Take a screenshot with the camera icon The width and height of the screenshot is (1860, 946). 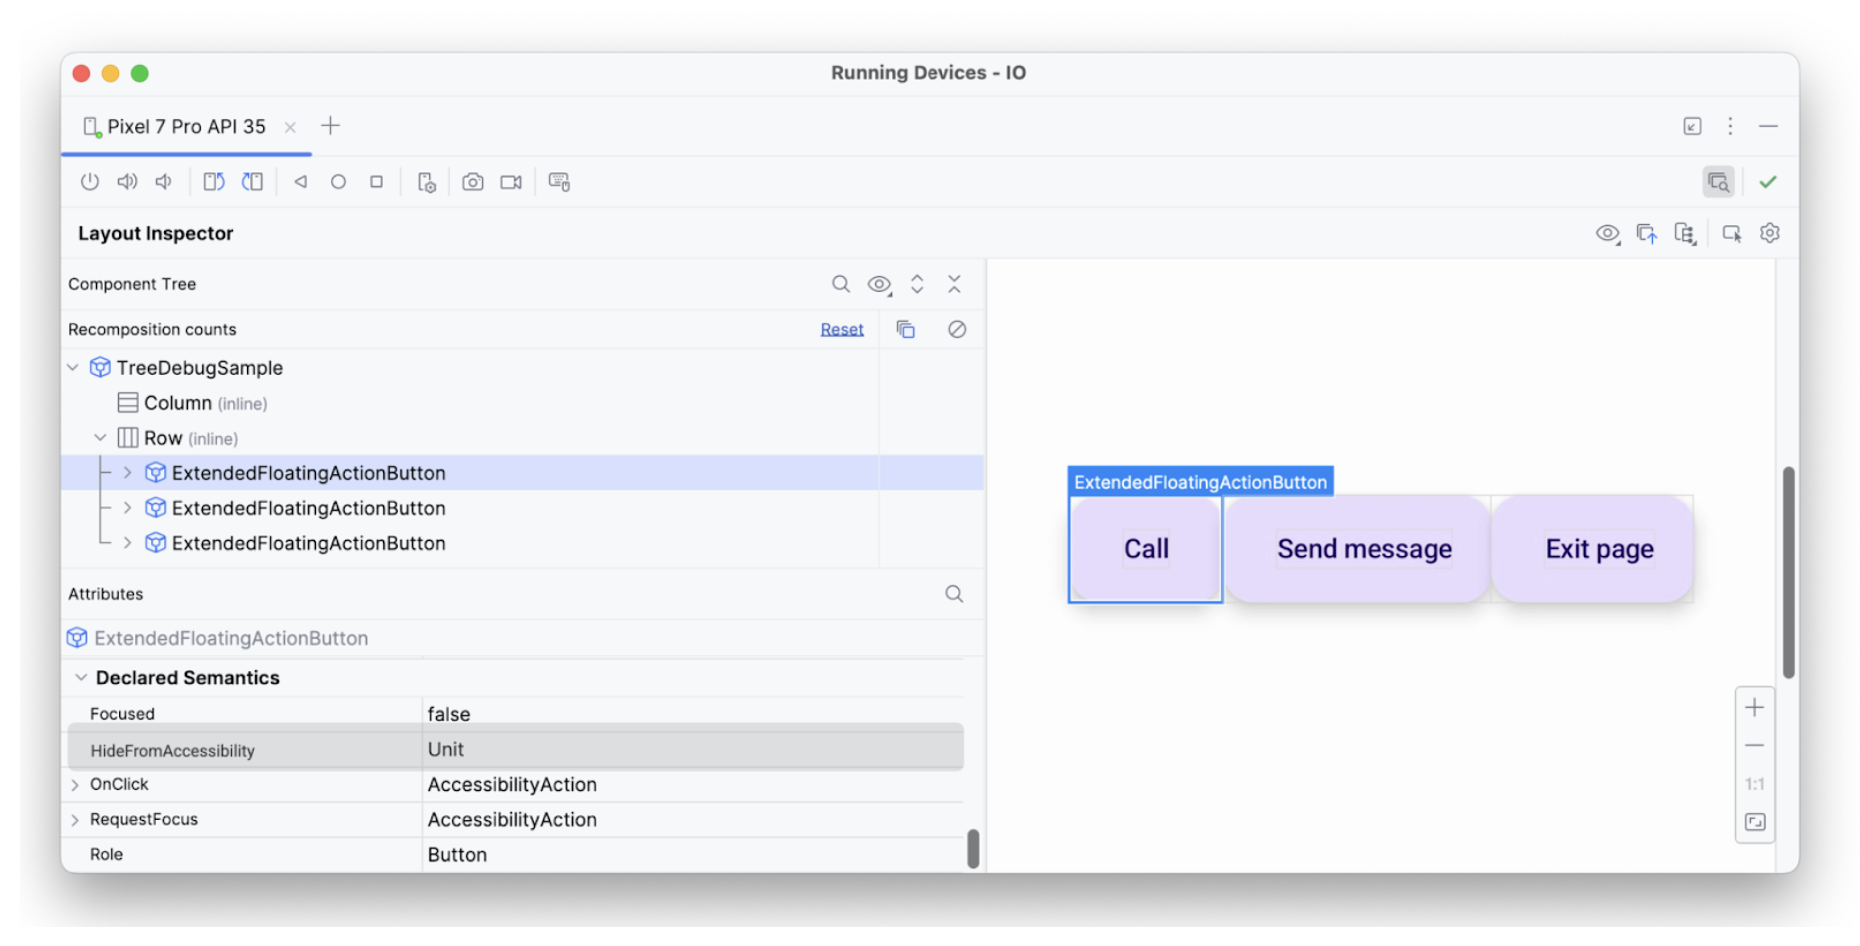[473, 181]
